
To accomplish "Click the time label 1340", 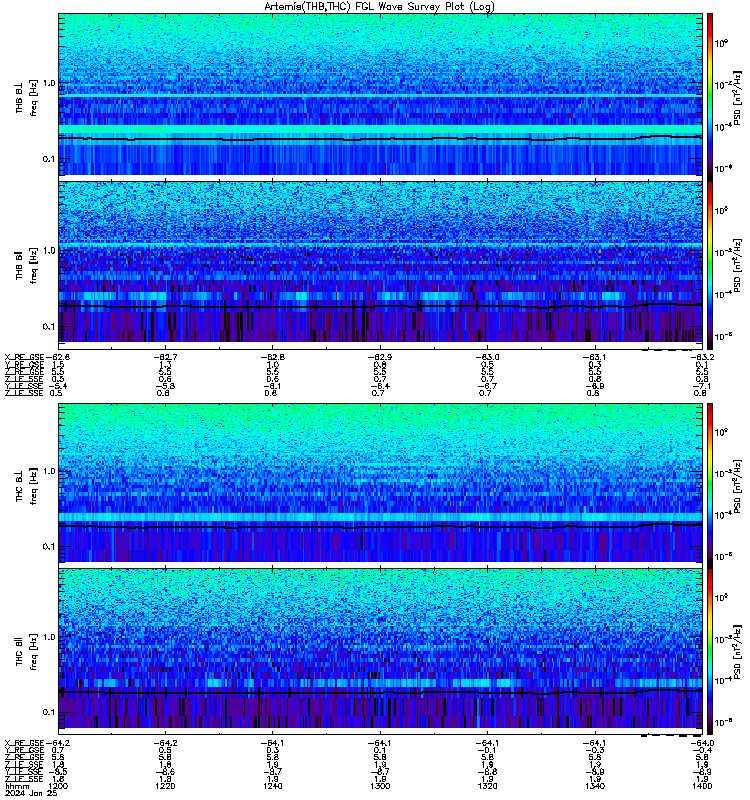I will tap(595, 786).
